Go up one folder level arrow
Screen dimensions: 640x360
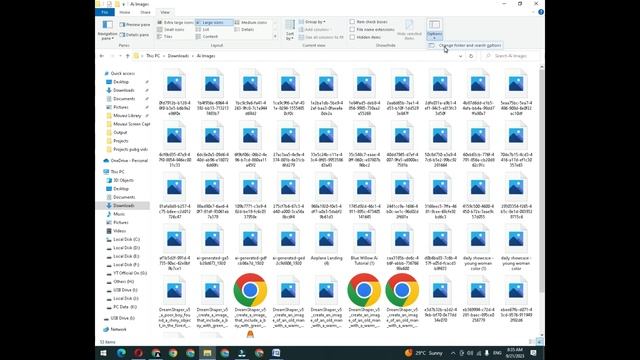(127, 56)
